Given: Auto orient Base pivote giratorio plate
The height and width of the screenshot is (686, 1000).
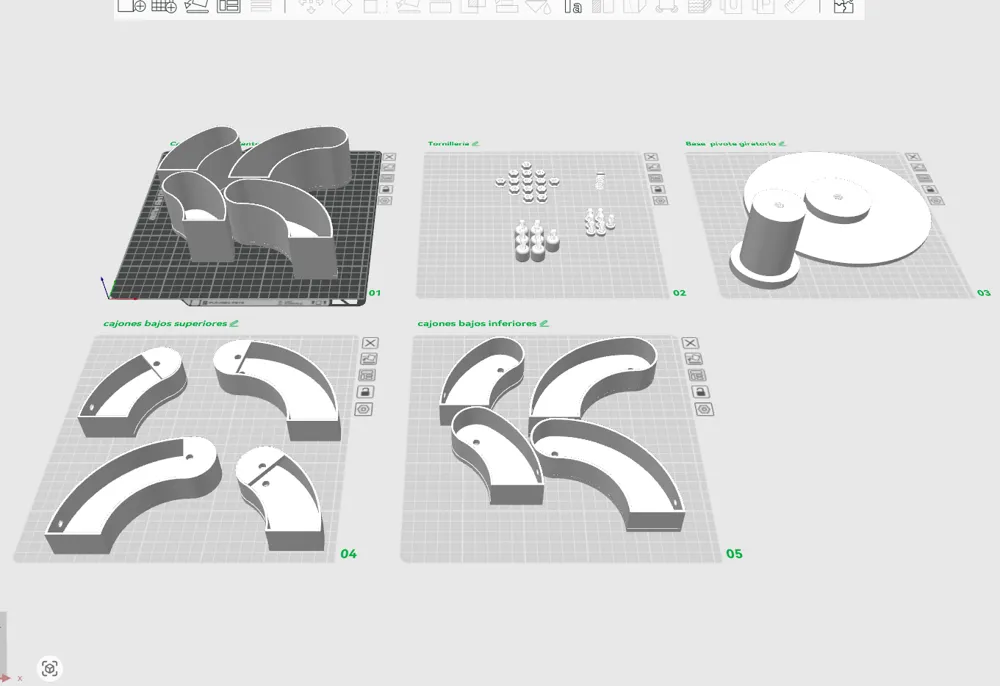Looking at the screenshot, I should (x=918, y=167).
